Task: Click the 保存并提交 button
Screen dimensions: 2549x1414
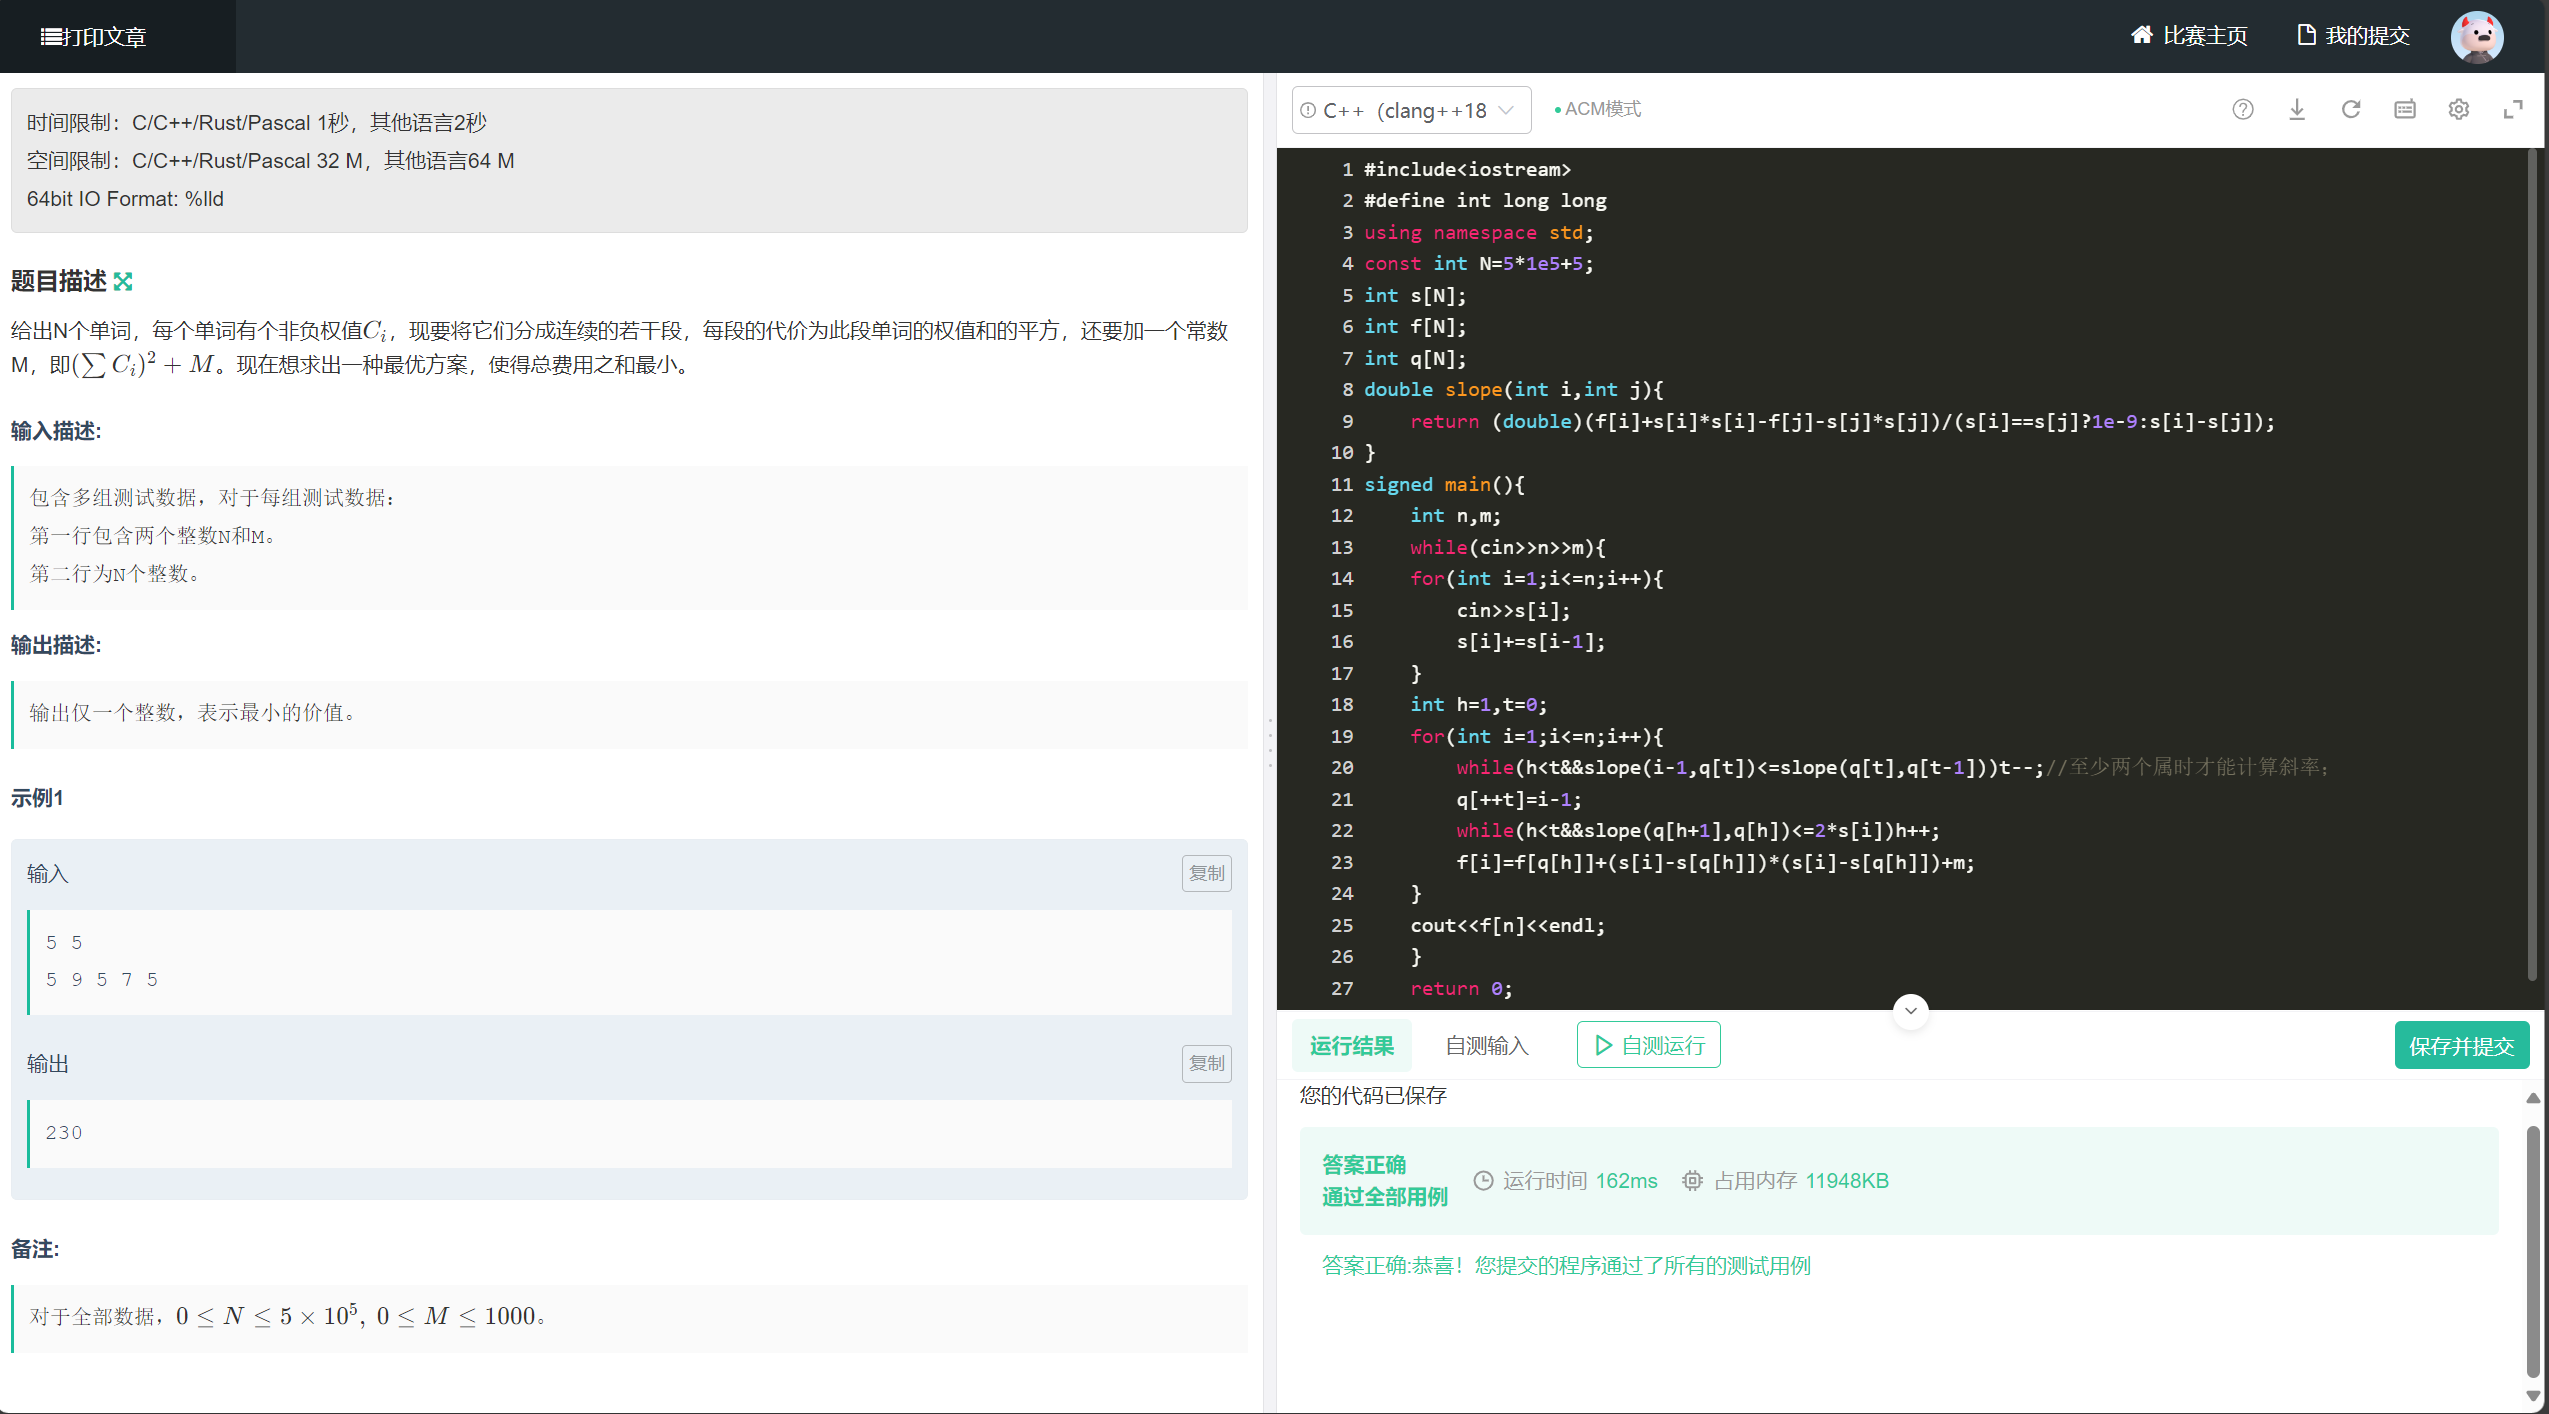Action: [x=2460, y=1046]
